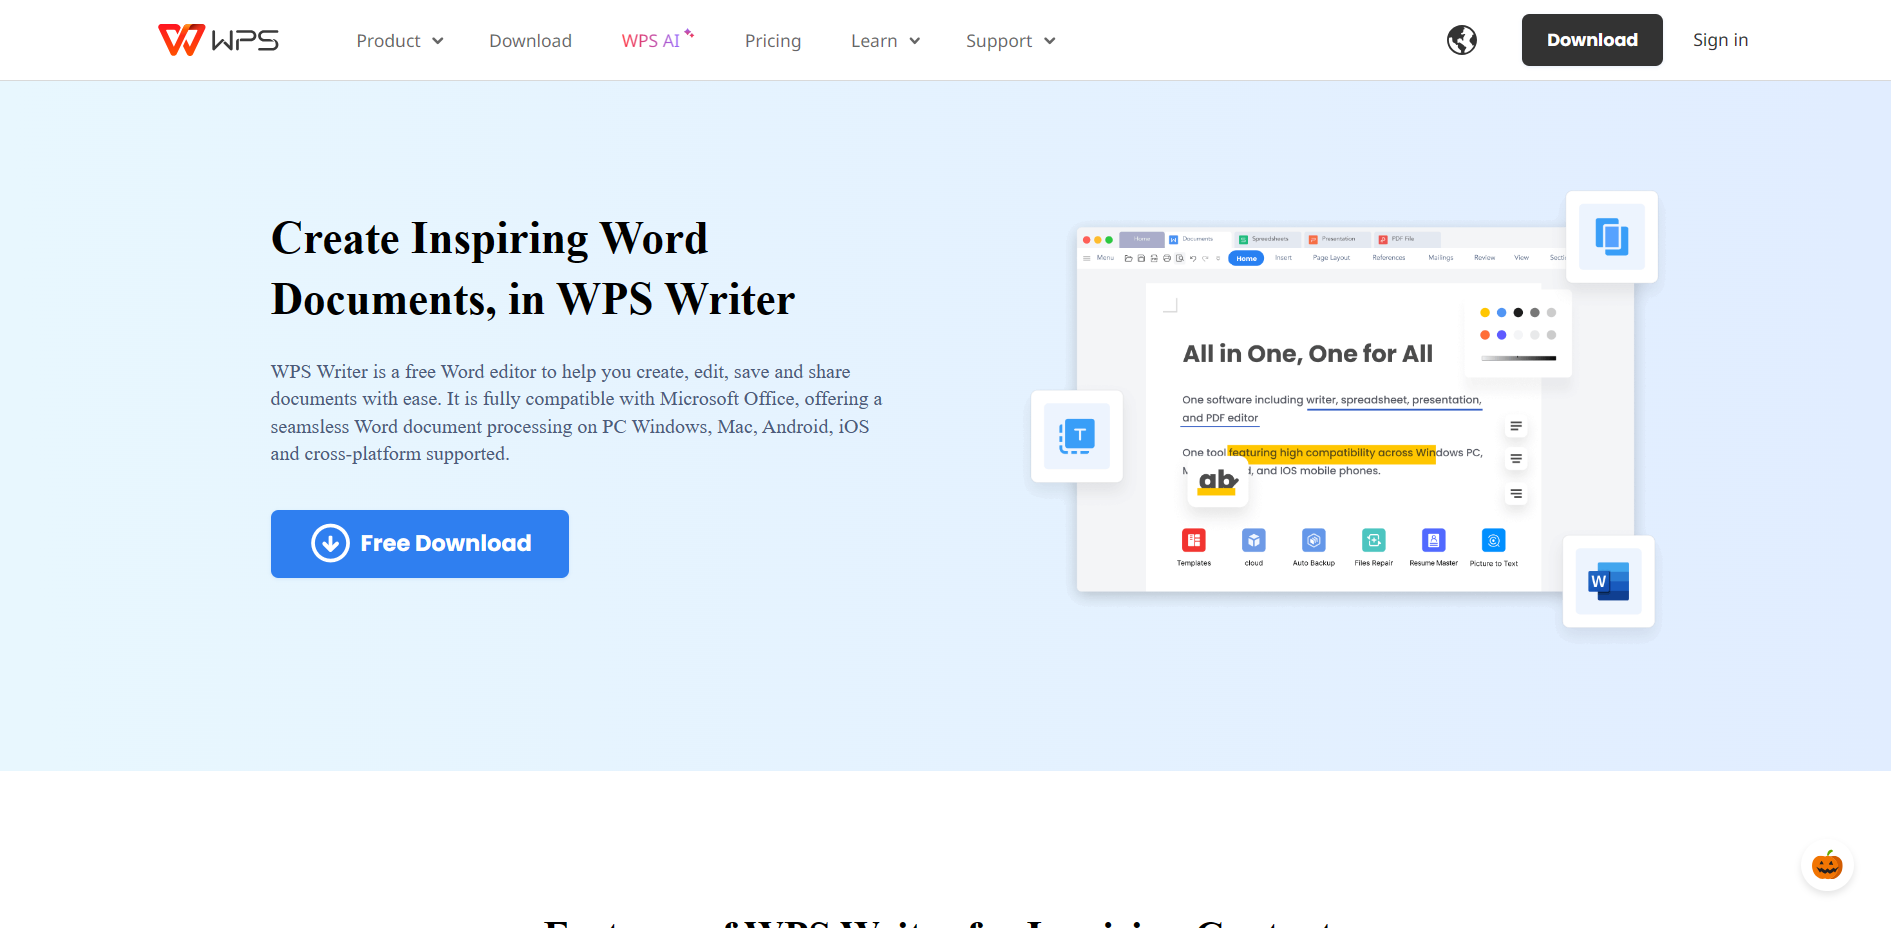Screen dimensions: 1891x928
Task: Click the dark Download button in the header
Action: pyautogui.click(x=1592, y=40)
